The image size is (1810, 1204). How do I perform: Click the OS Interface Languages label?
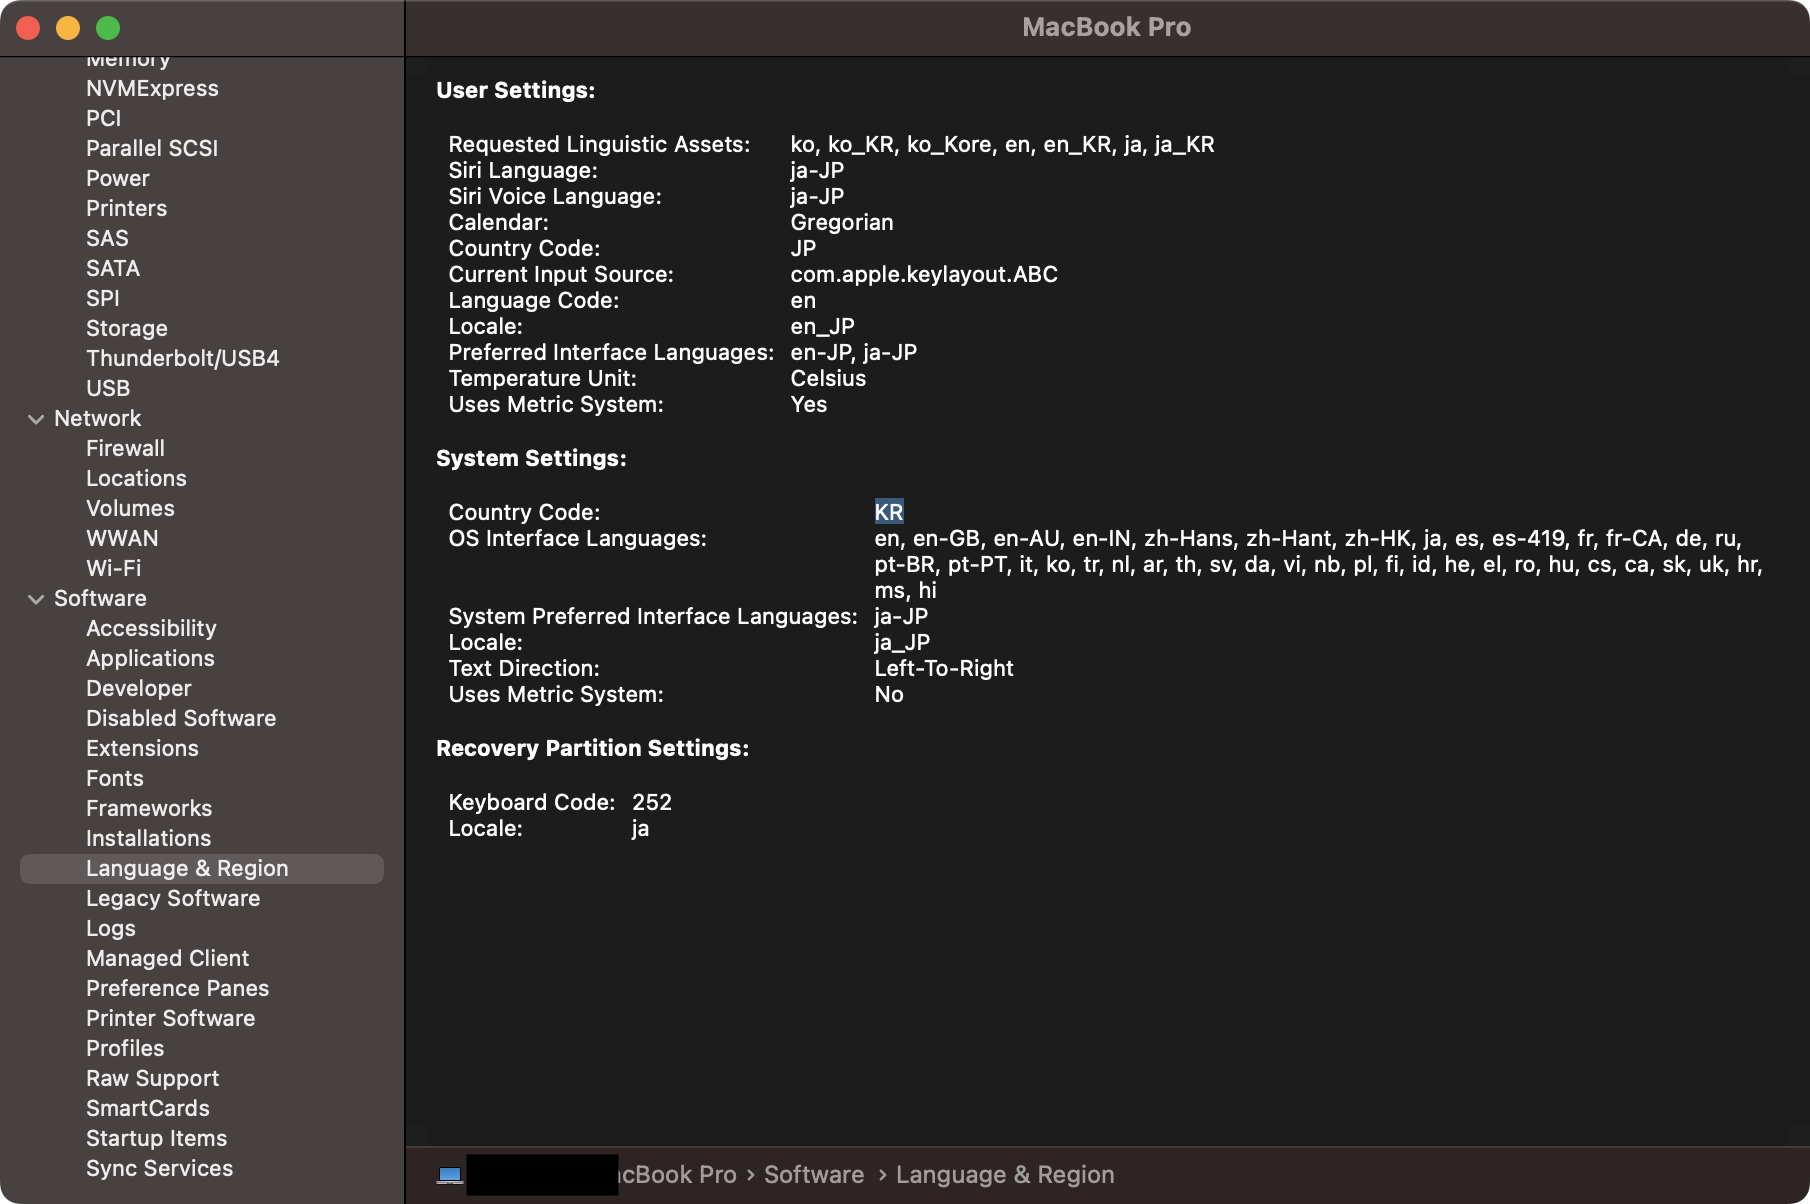(577, 538)
